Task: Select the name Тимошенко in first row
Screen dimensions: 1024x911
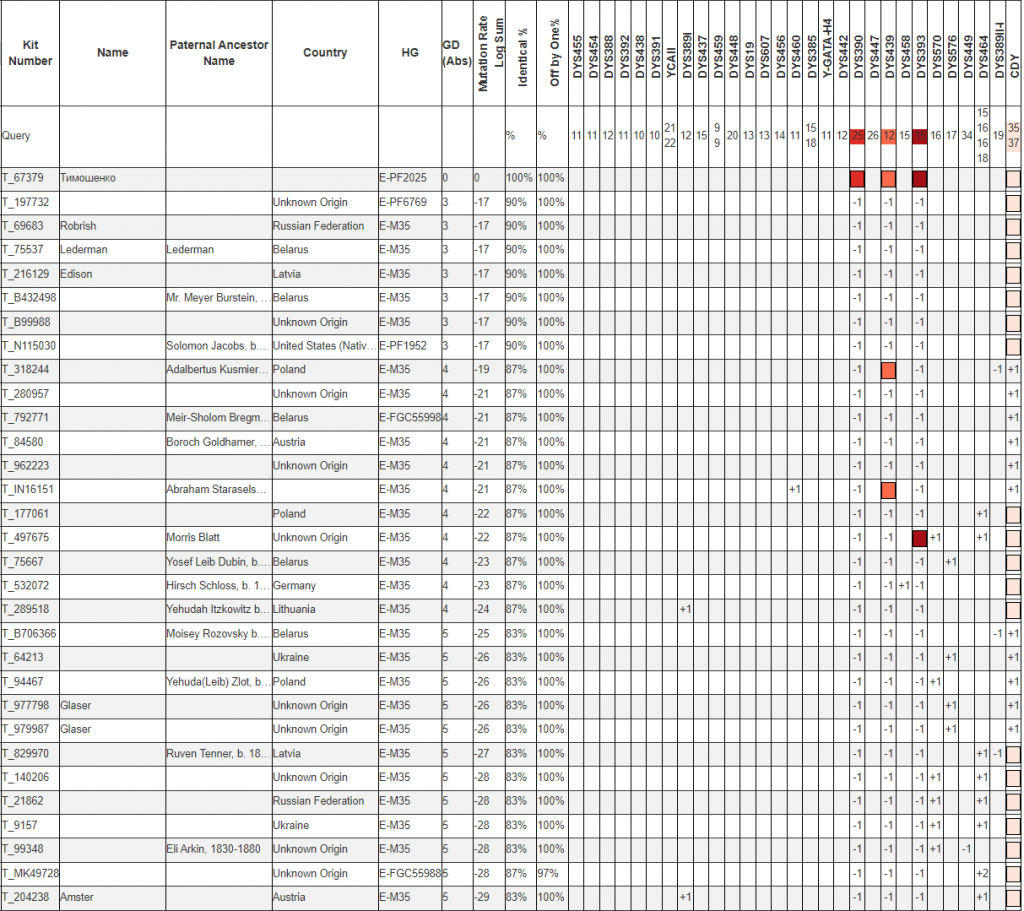Action: [x=88, y=178]
